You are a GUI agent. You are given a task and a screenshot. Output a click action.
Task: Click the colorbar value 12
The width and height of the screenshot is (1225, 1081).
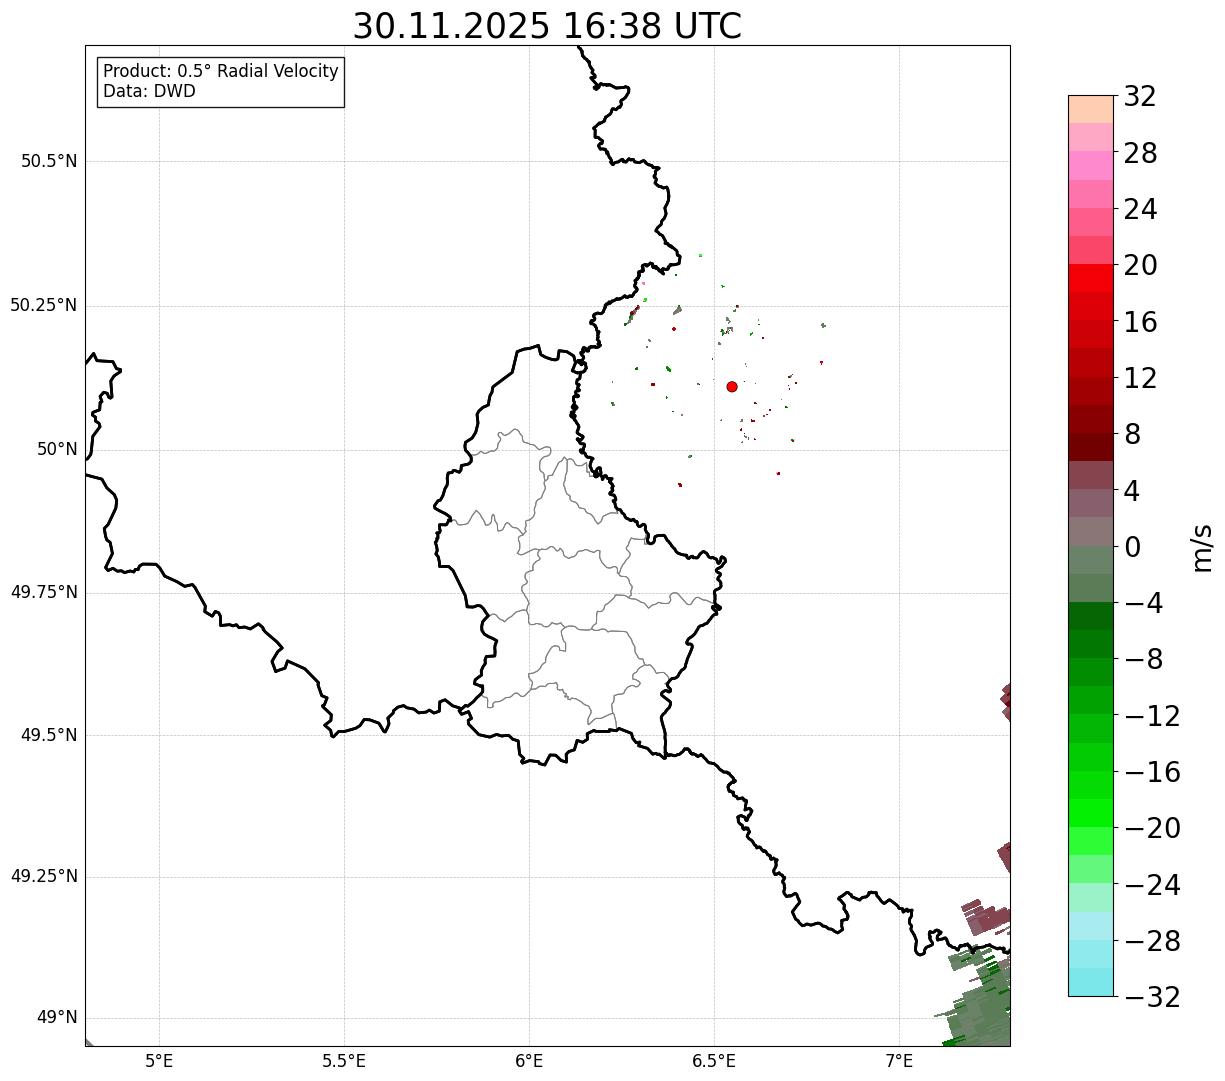pyautogui.click(x=1140, y=378)
